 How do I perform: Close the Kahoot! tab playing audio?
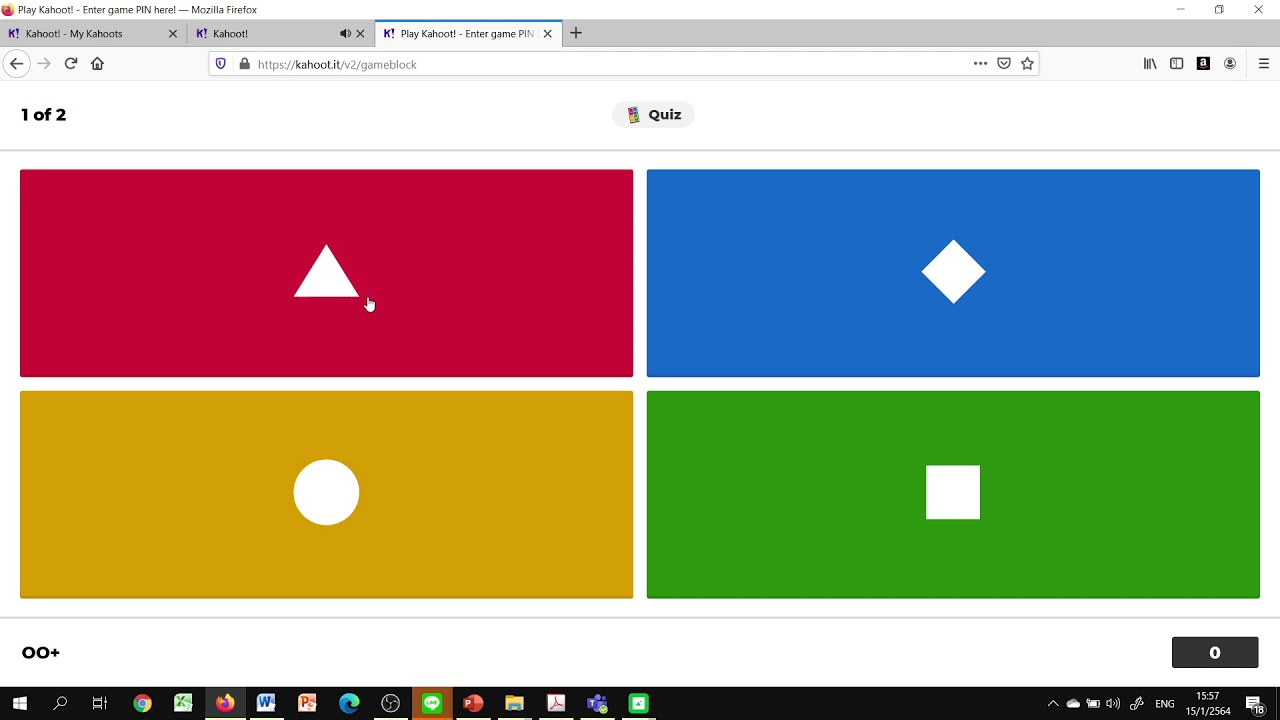pos(361,33)
